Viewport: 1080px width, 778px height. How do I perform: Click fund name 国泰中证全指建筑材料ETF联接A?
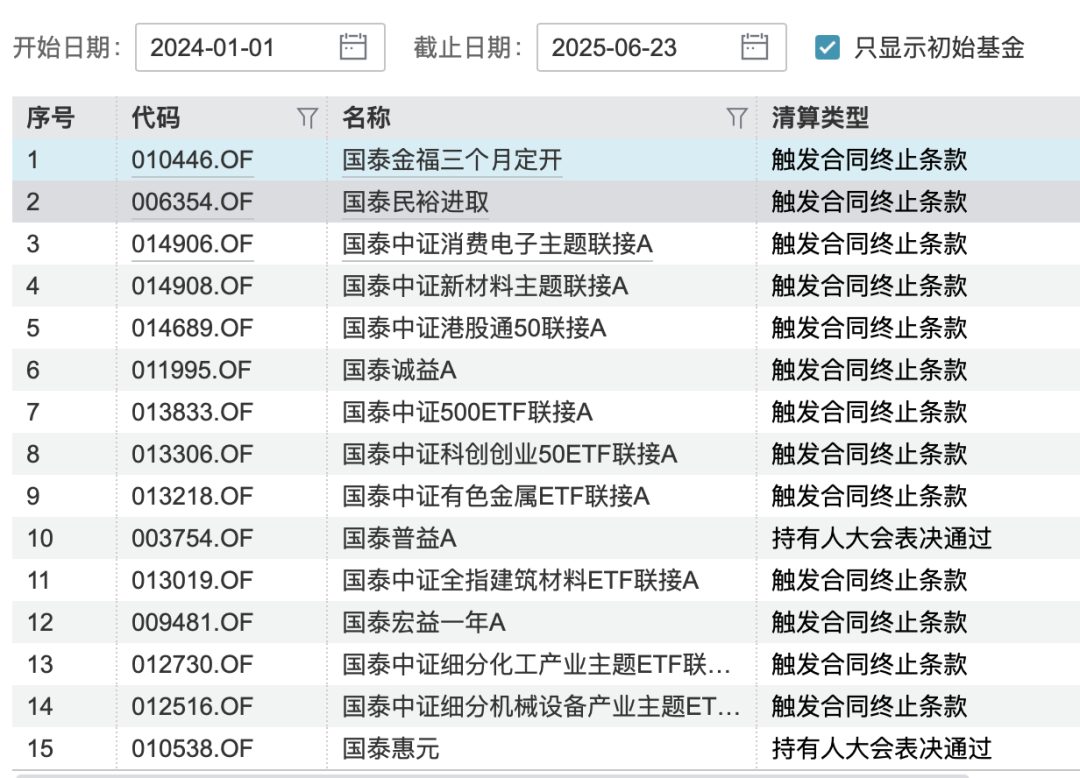[521, 580]
